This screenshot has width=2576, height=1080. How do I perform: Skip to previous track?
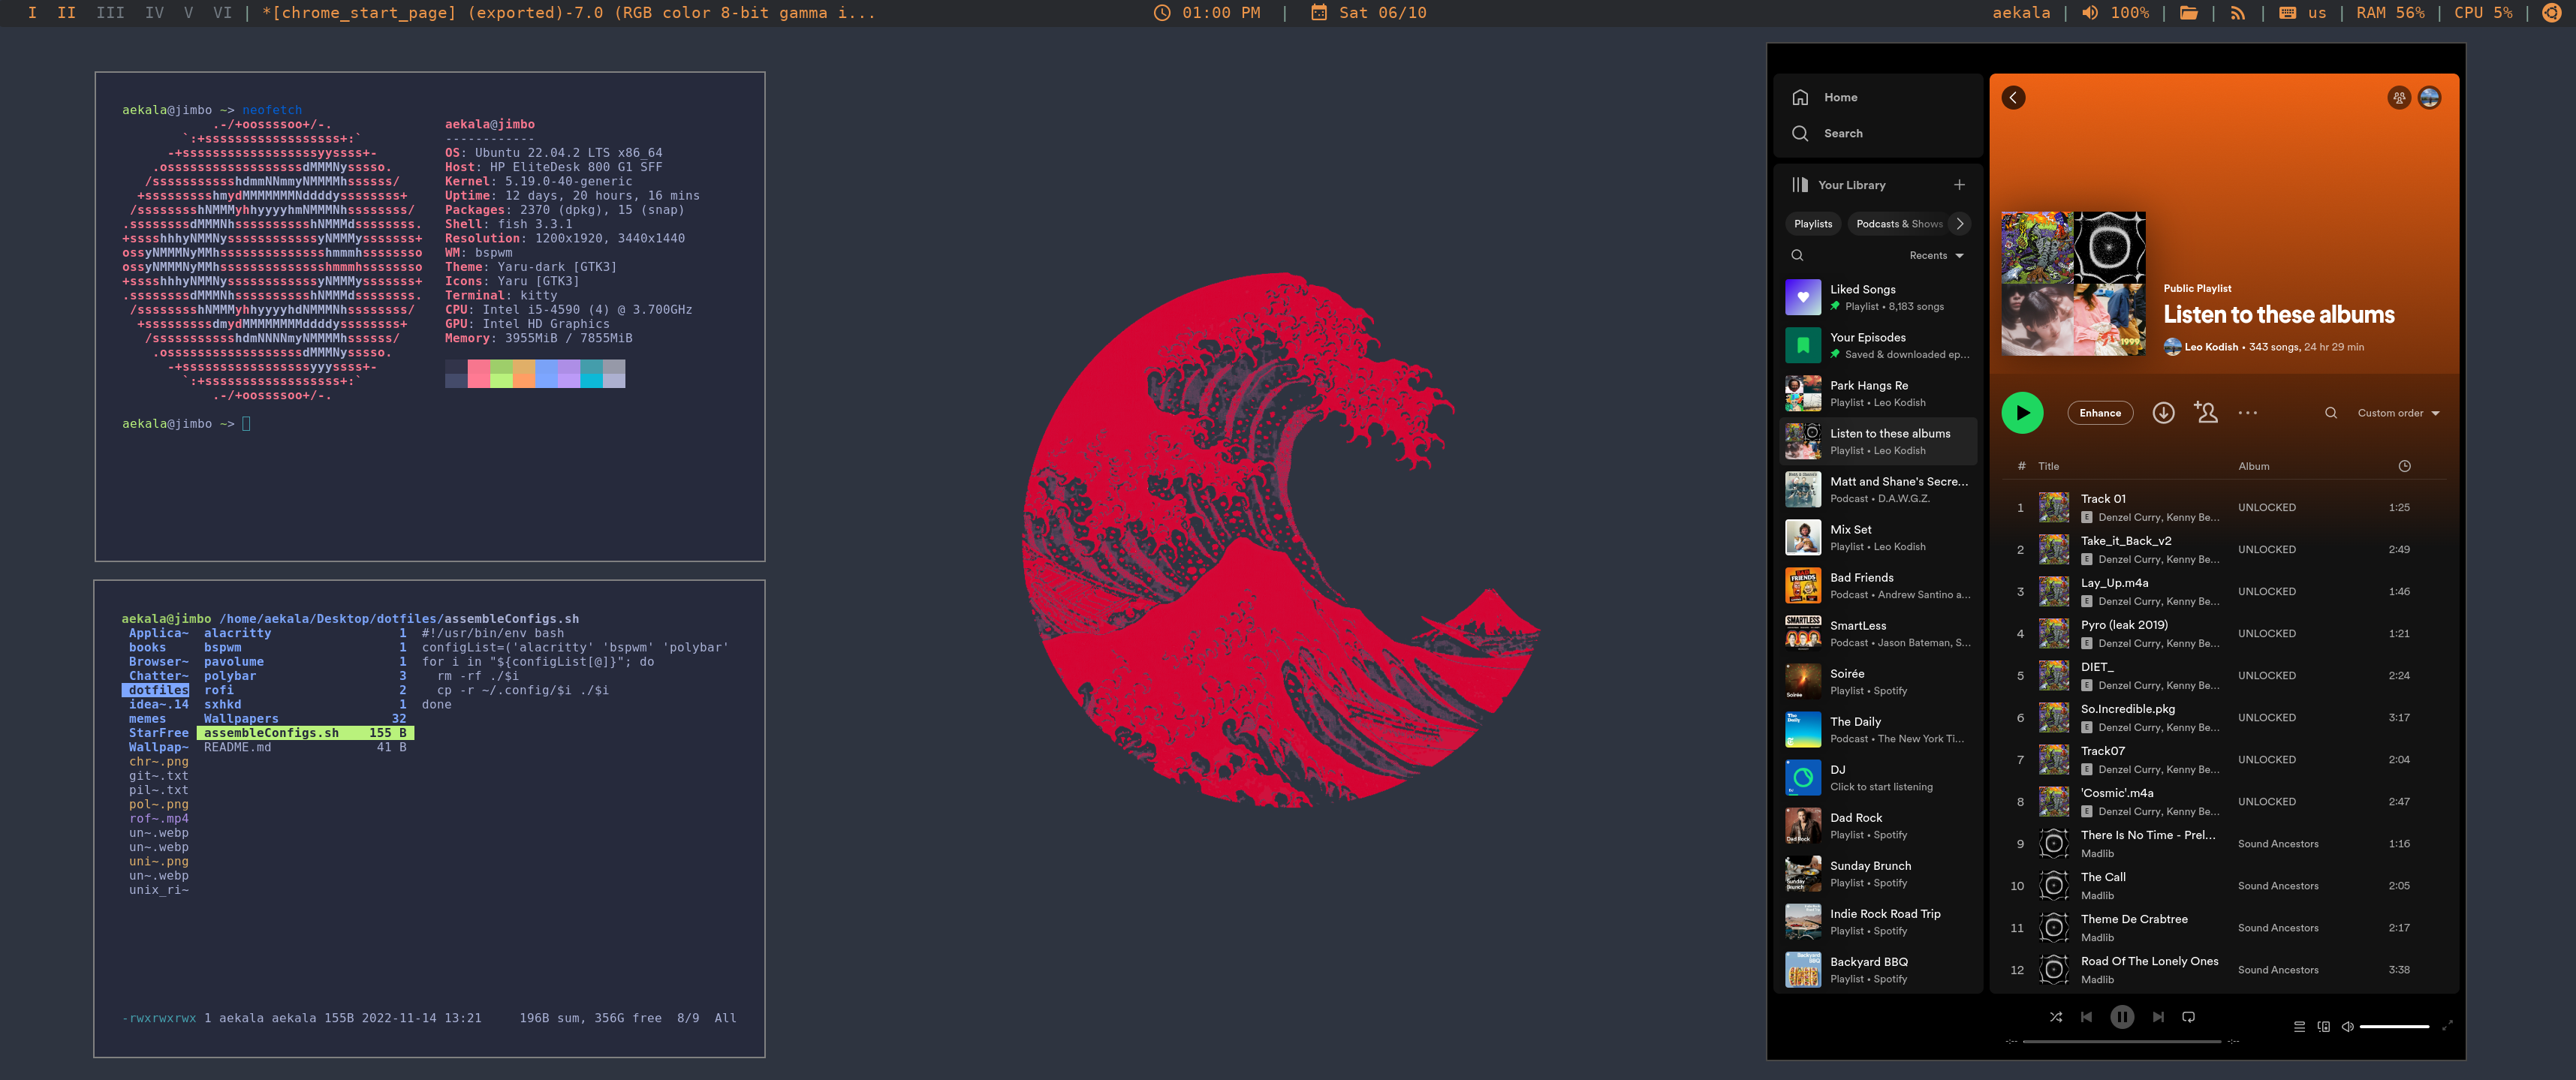coord(2086,1017)
